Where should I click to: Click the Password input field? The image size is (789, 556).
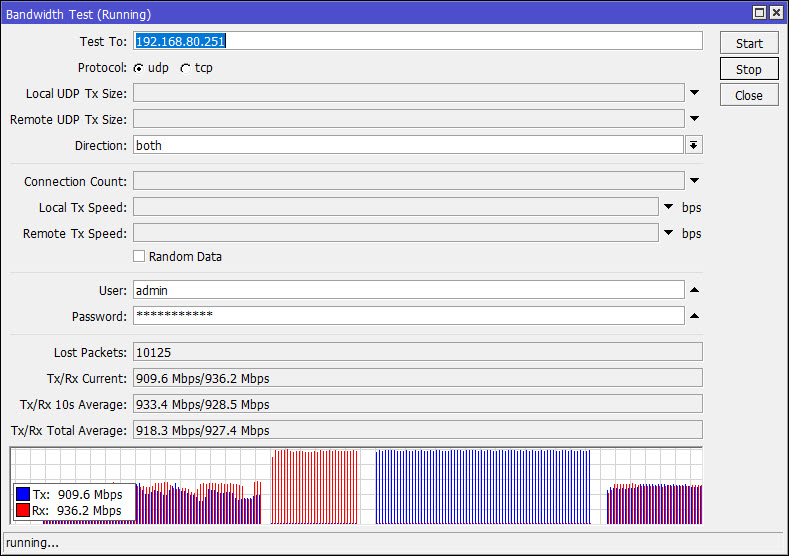click(x=409, y=315)
